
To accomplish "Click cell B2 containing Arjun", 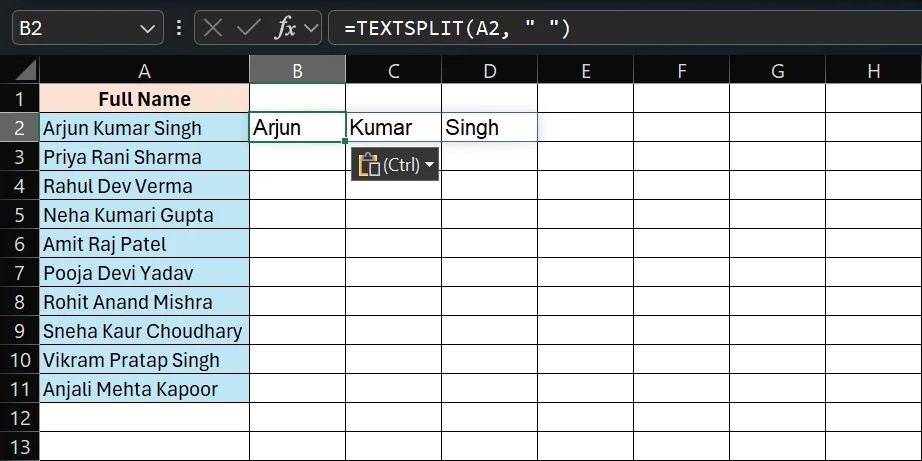I will coord(298,127).
